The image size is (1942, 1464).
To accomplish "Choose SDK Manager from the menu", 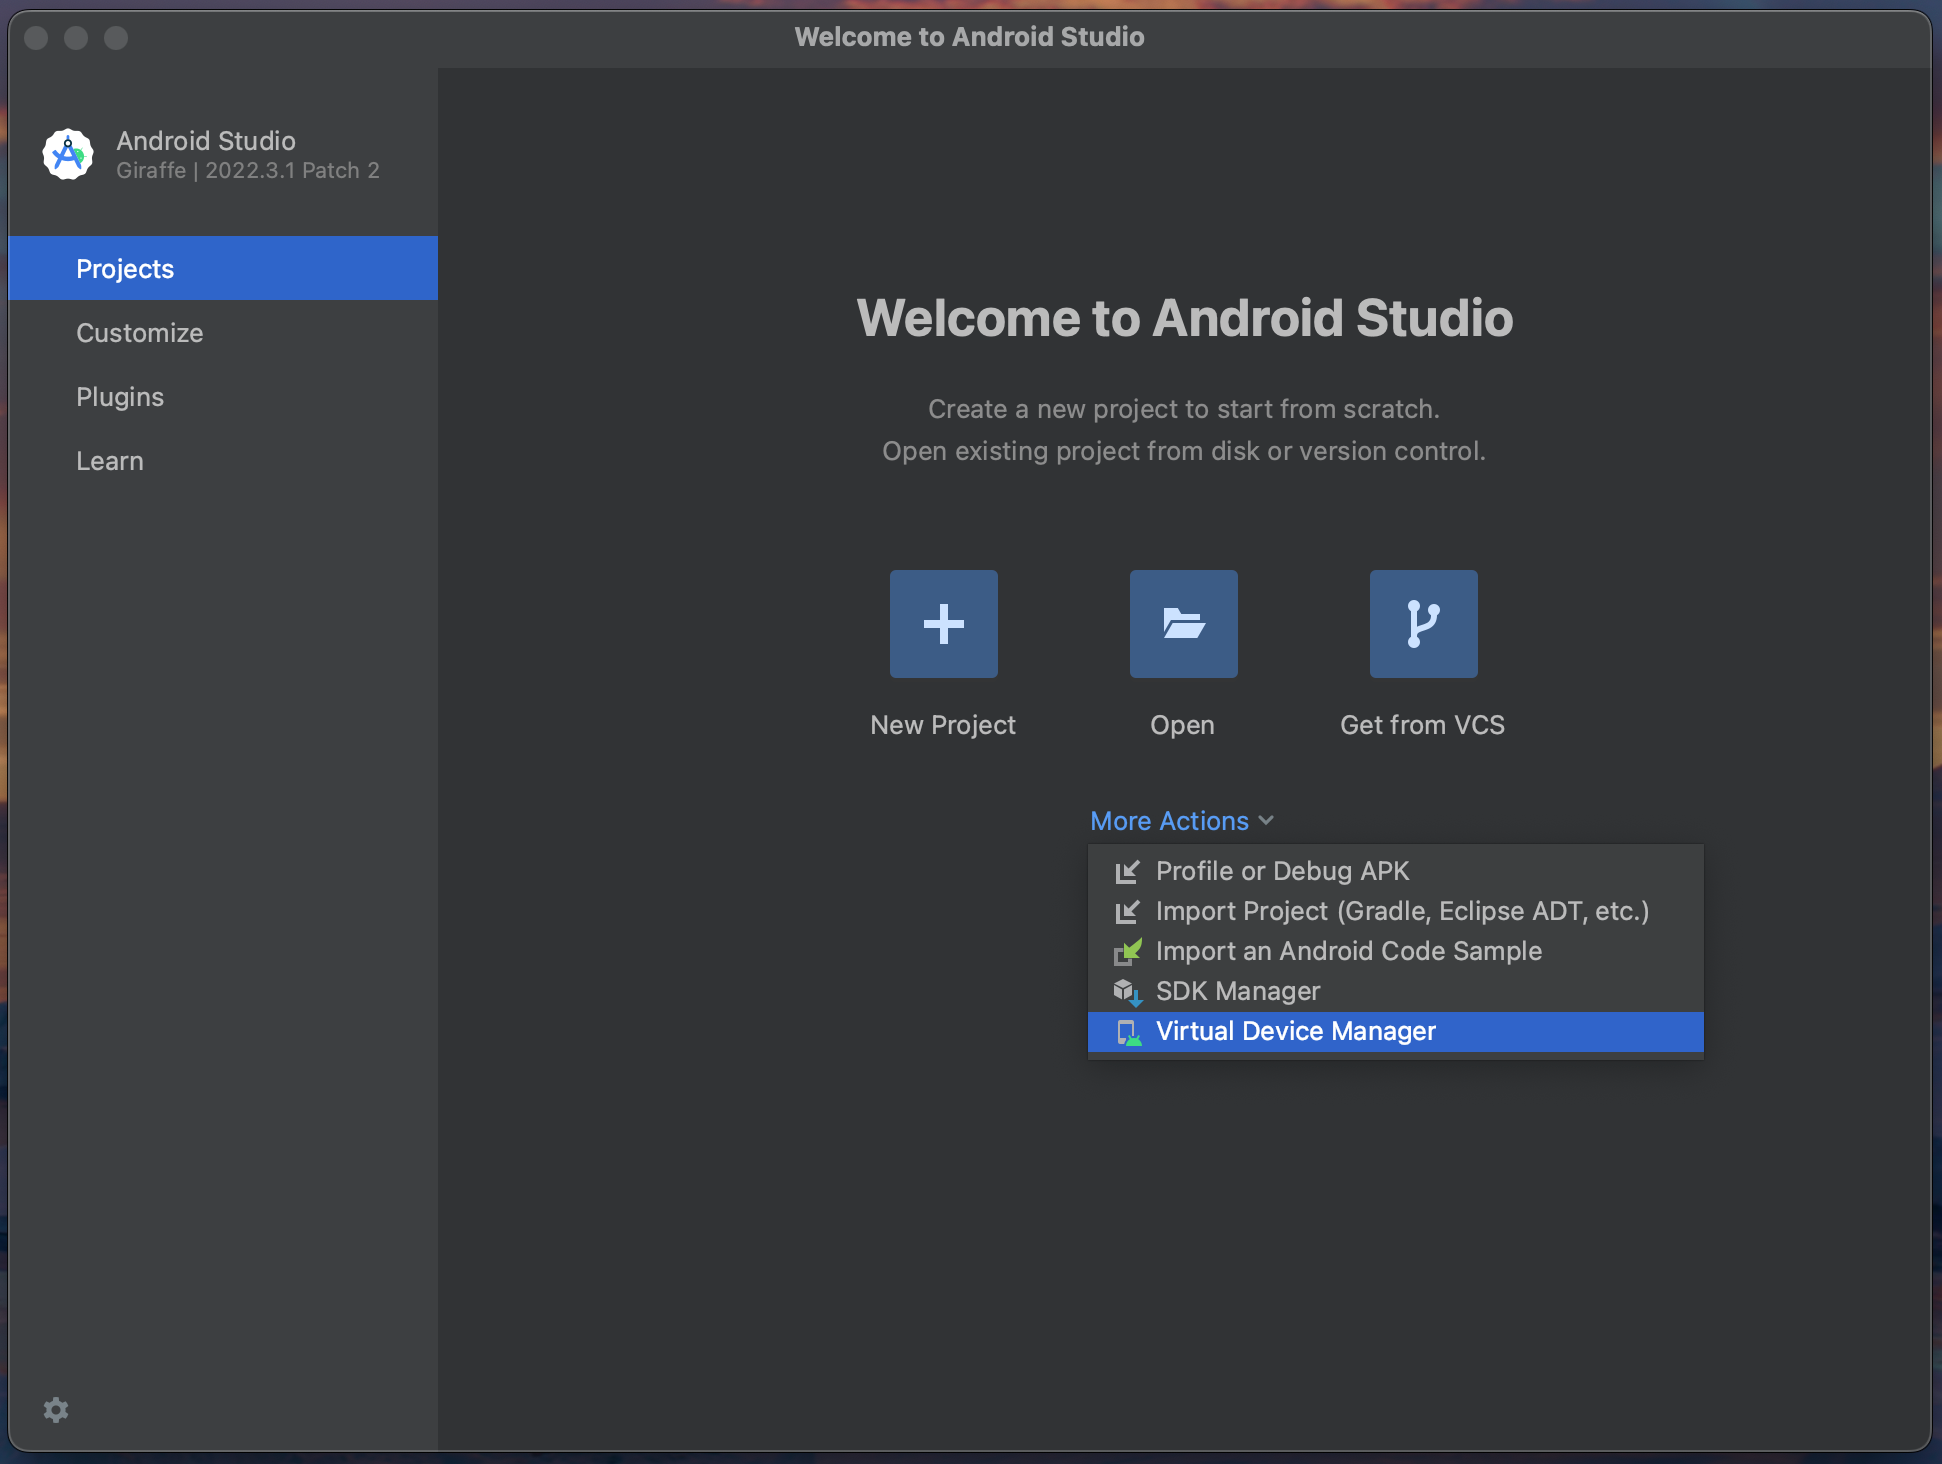I will pos(1238,992).
